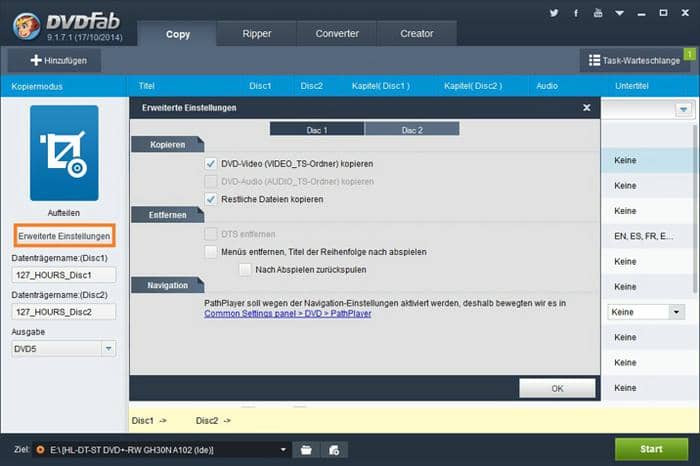Click the green Start button

pos(651,449)
